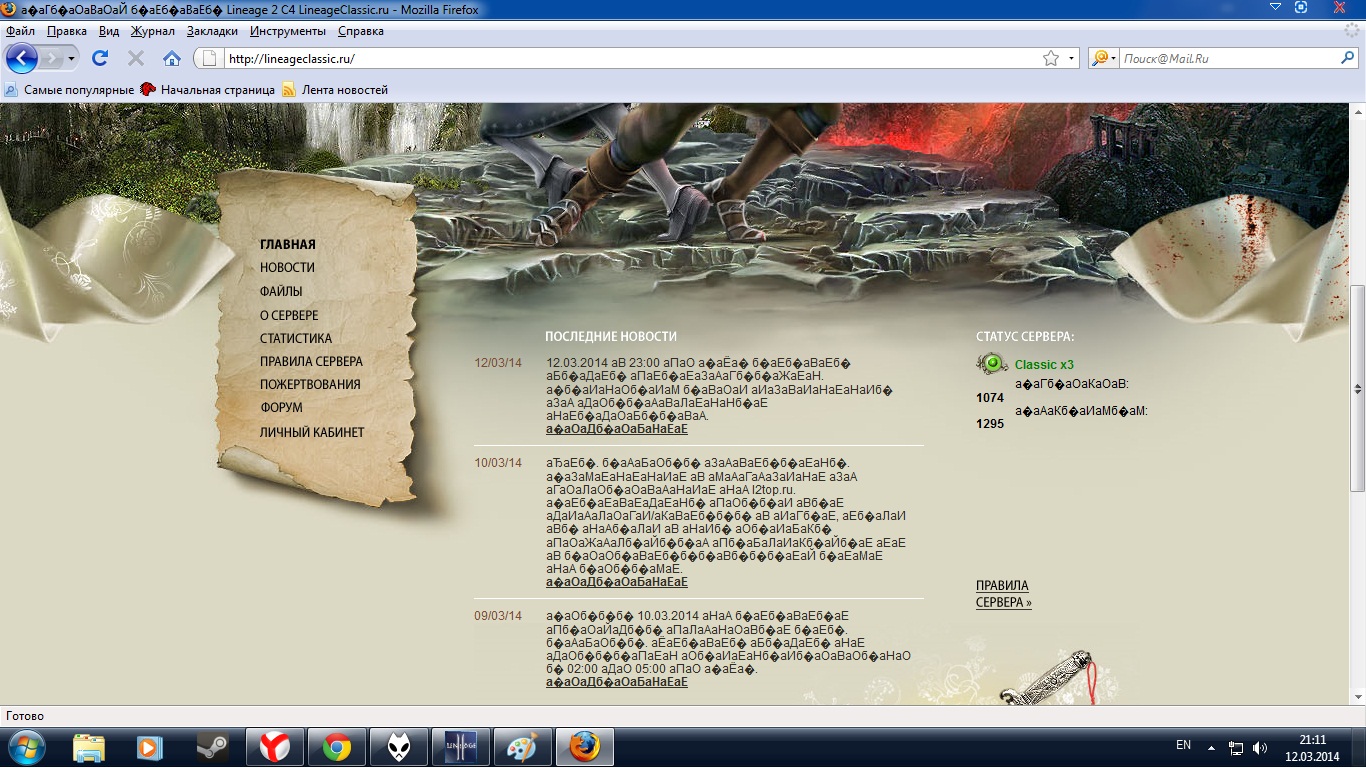1366x768 pixels.
Task: Open ПОЖЕРТВОВАНИЯ in the site menu
Action: tap(310, 384)
